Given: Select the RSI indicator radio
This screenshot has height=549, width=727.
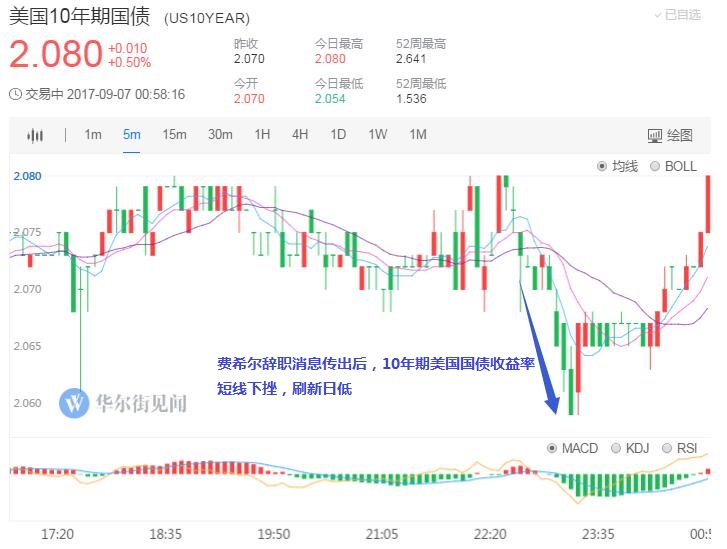Looking at the screenshot, I should (667, 448).
